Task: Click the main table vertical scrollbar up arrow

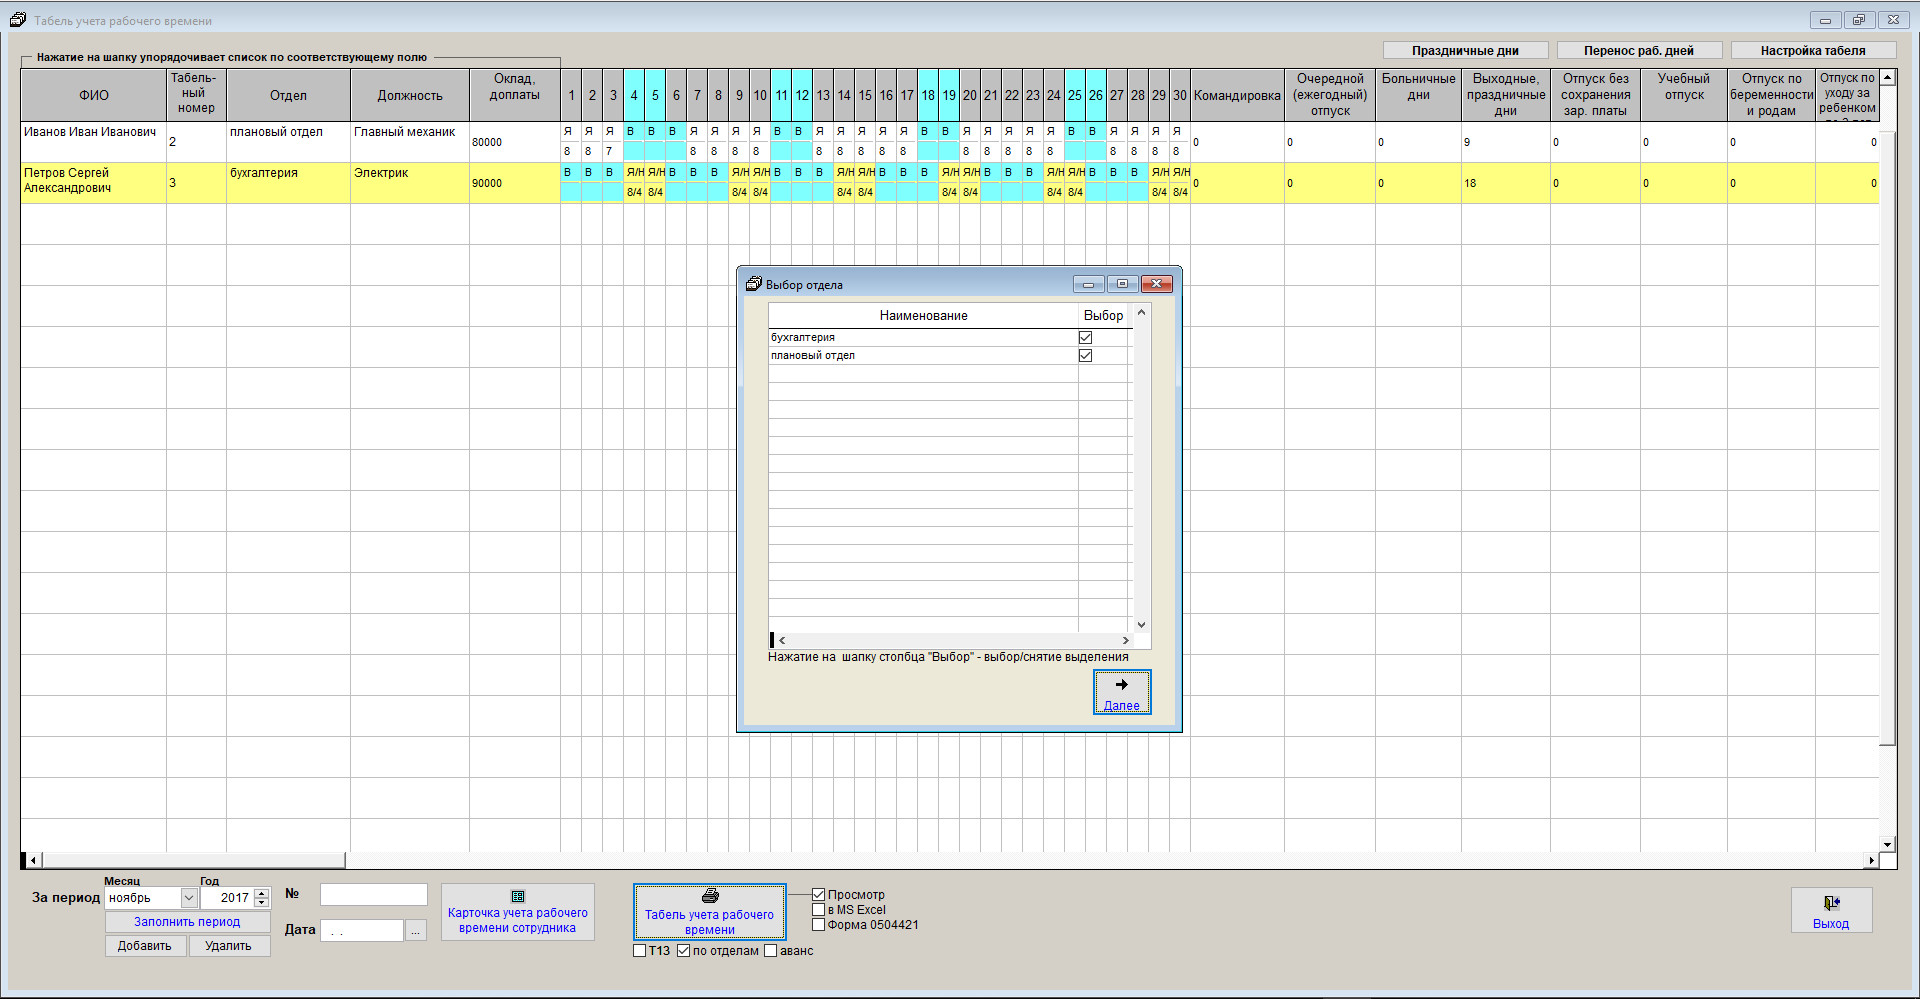Action: click(x=1888, y=77)
